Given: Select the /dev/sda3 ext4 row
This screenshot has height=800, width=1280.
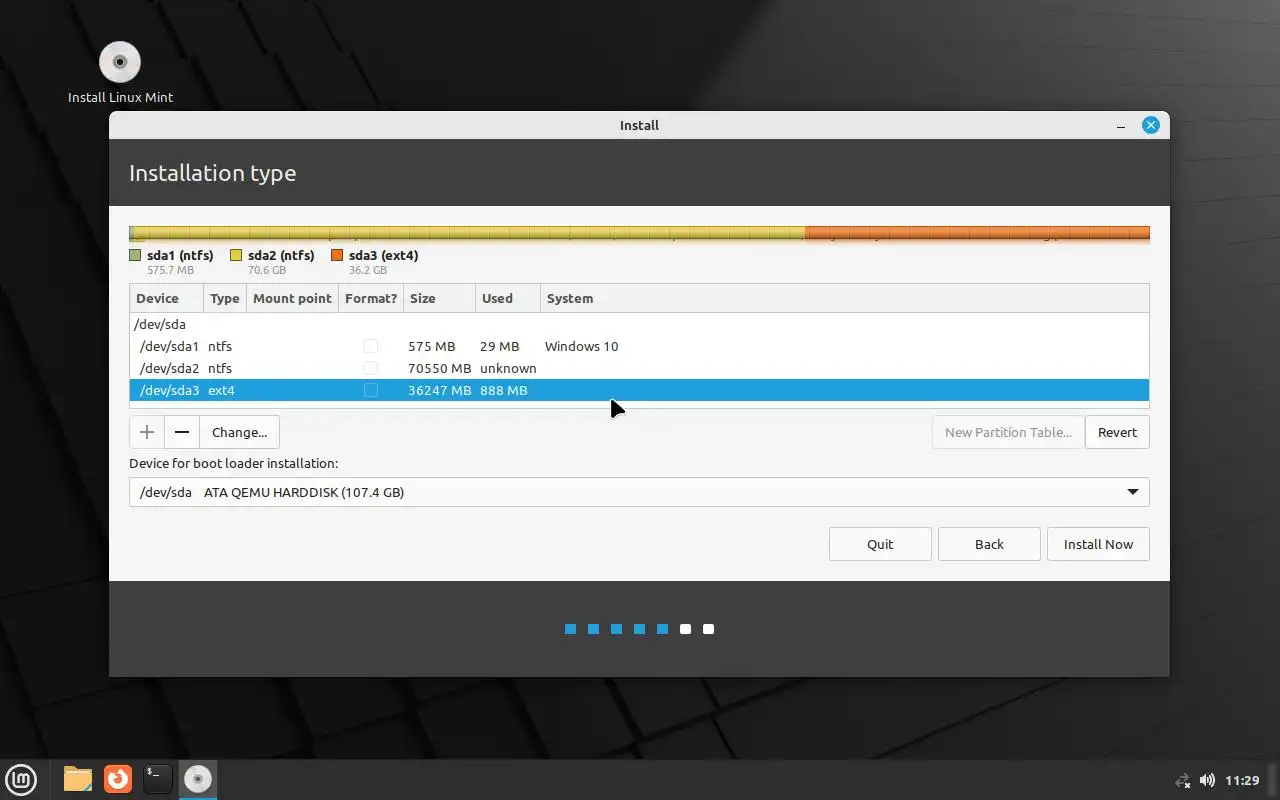Looking at the screenshot, I should [x=639, y=390].
